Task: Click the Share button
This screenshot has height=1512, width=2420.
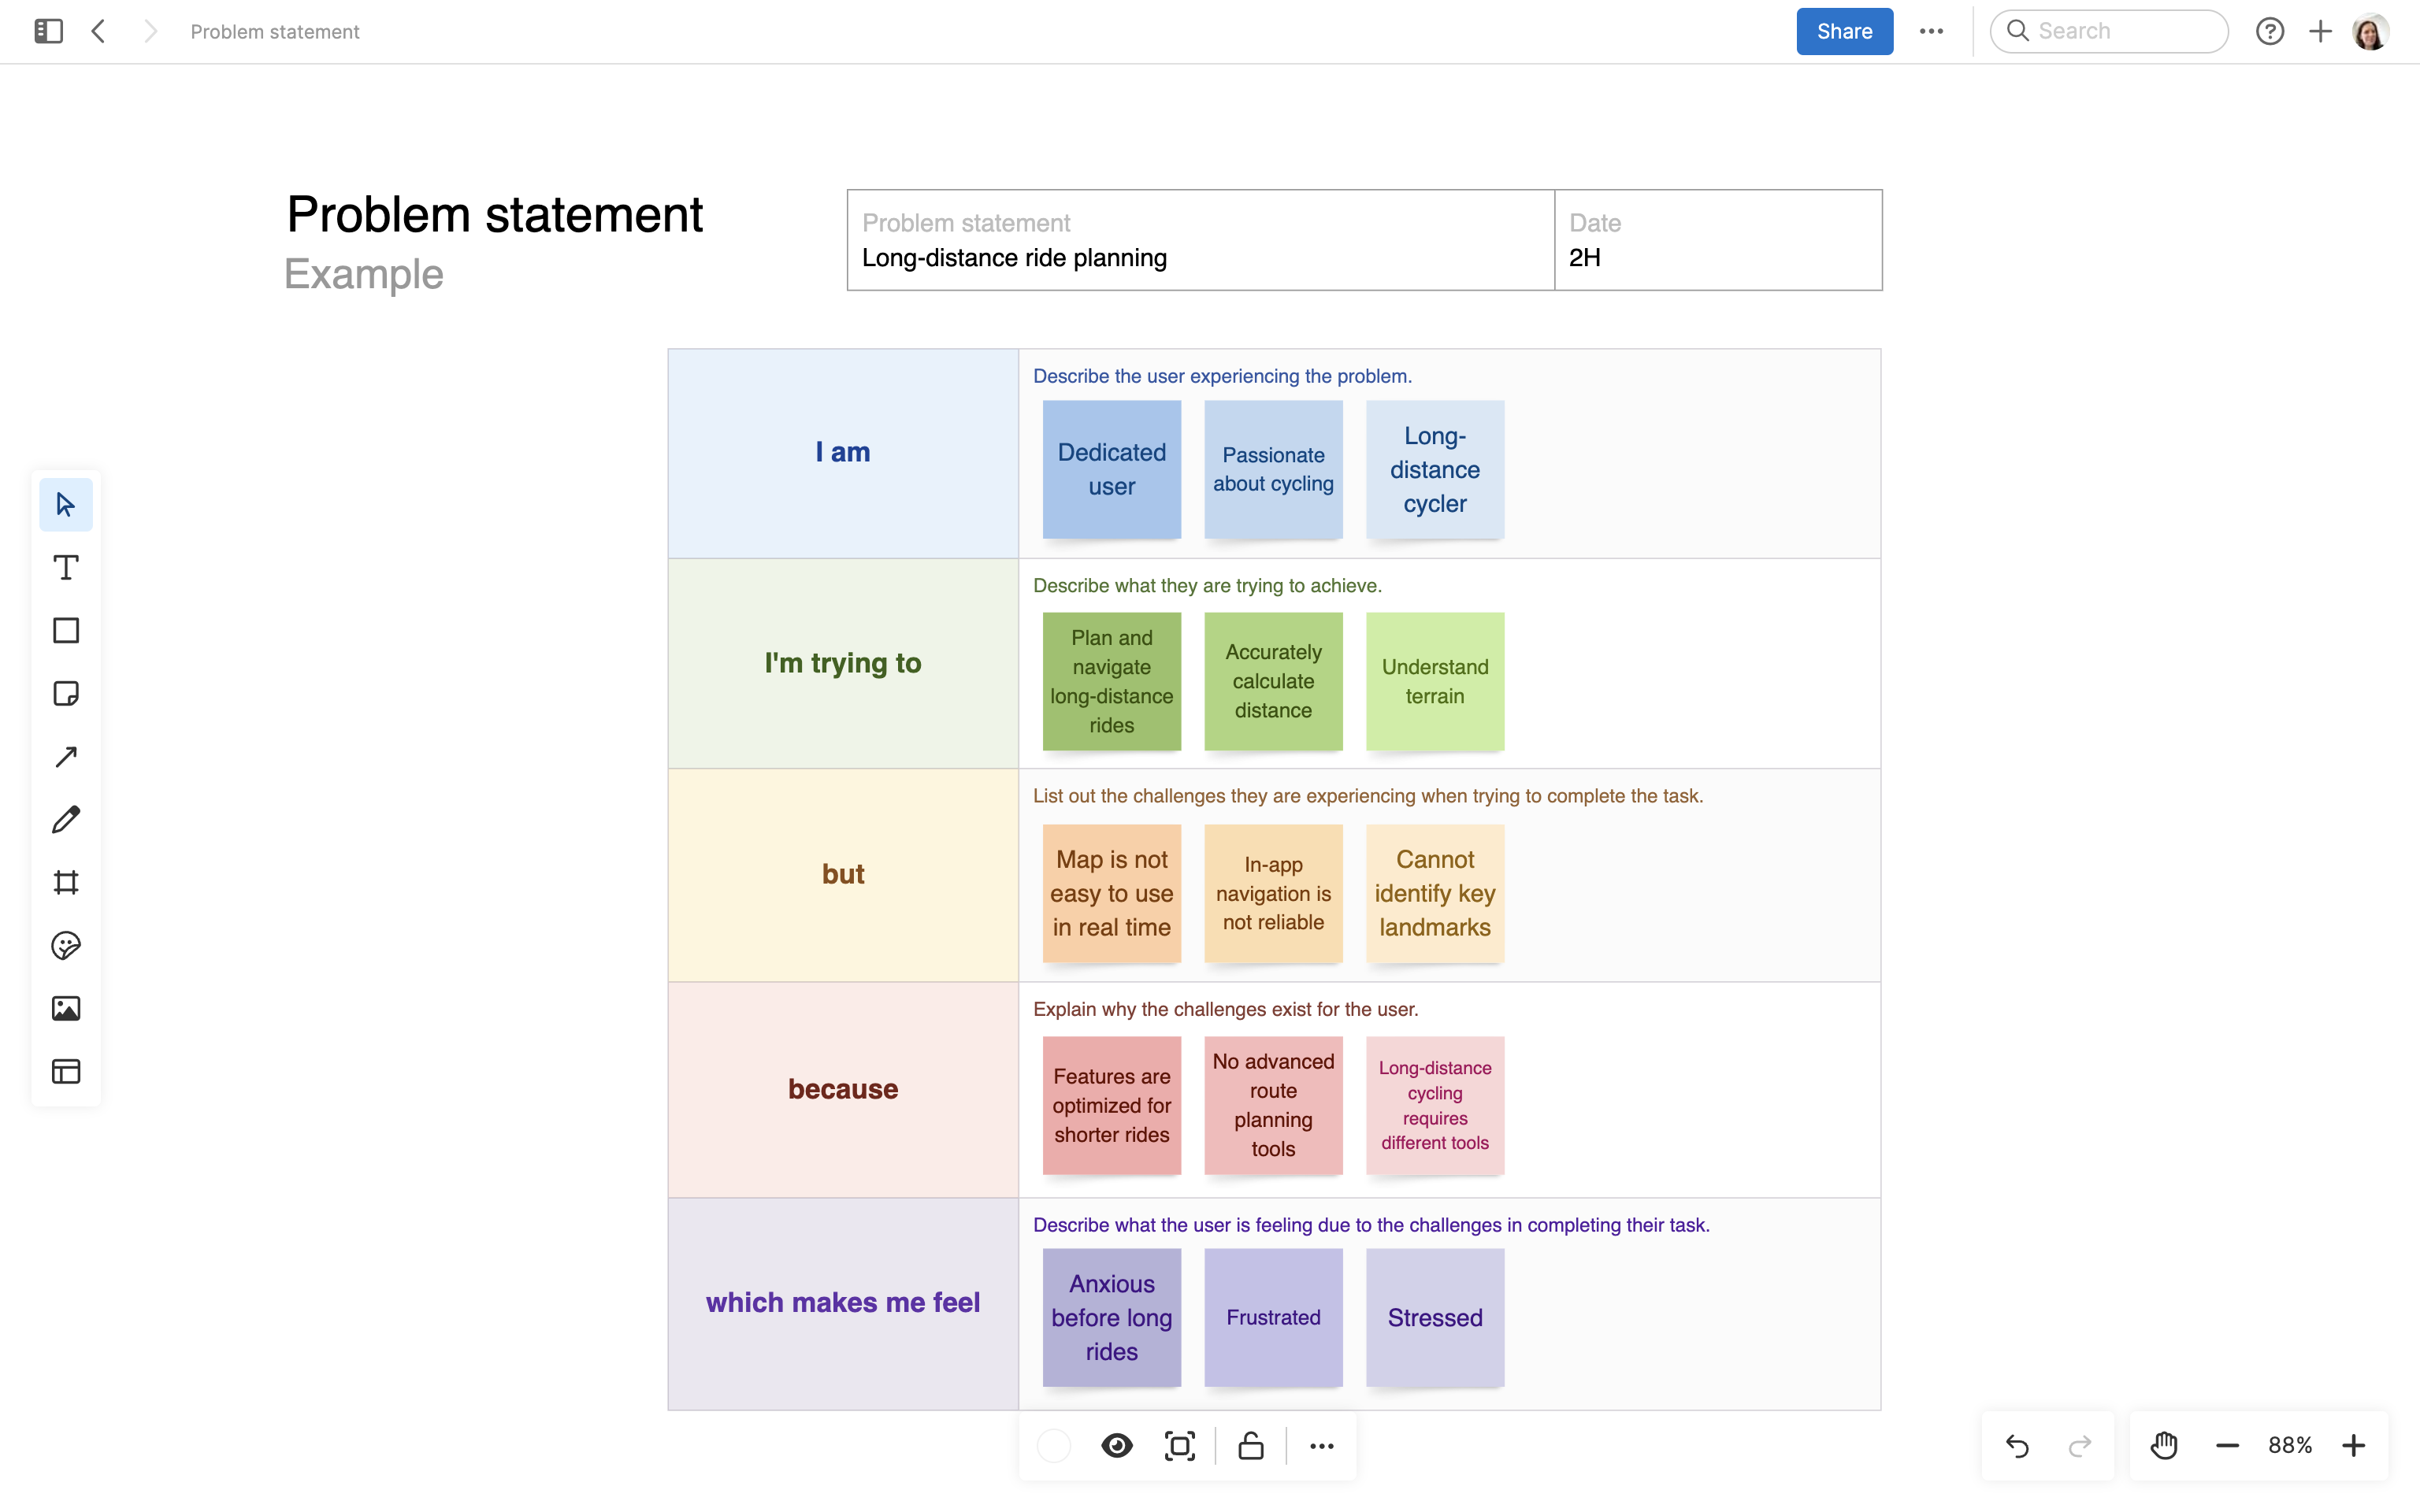Action: (1844, 31)
